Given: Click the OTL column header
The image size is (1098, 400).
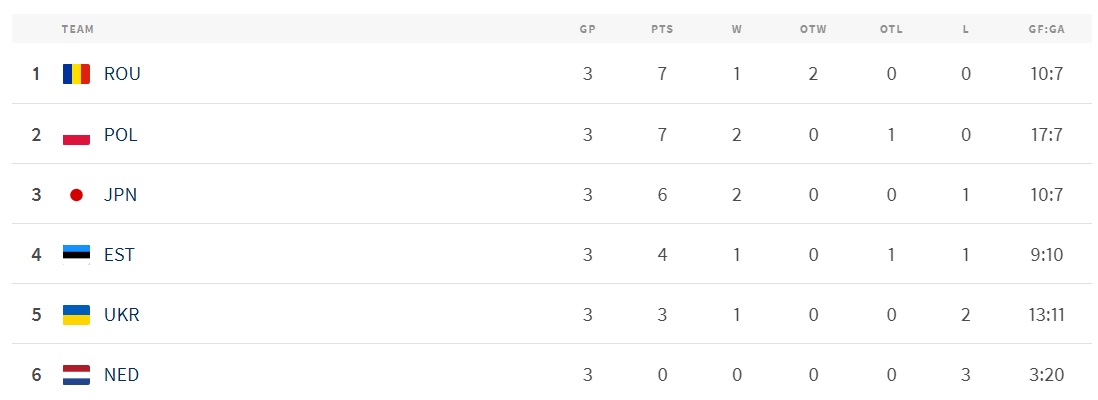Looking at the screenshot, I should click(x=891, y=29).
